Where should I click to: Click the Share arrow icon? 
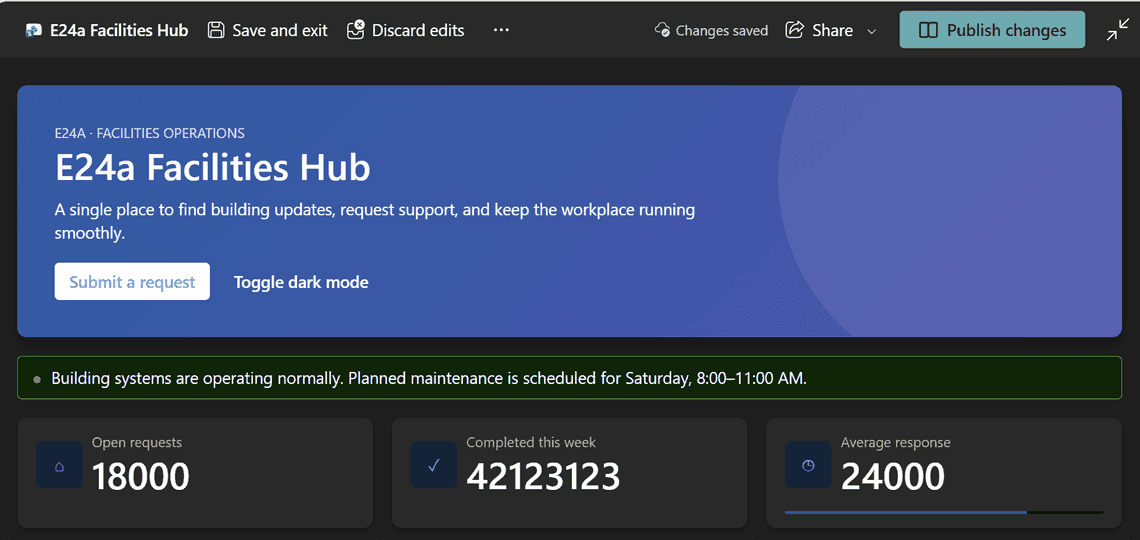pyautogui.click(x=795, y=30)
